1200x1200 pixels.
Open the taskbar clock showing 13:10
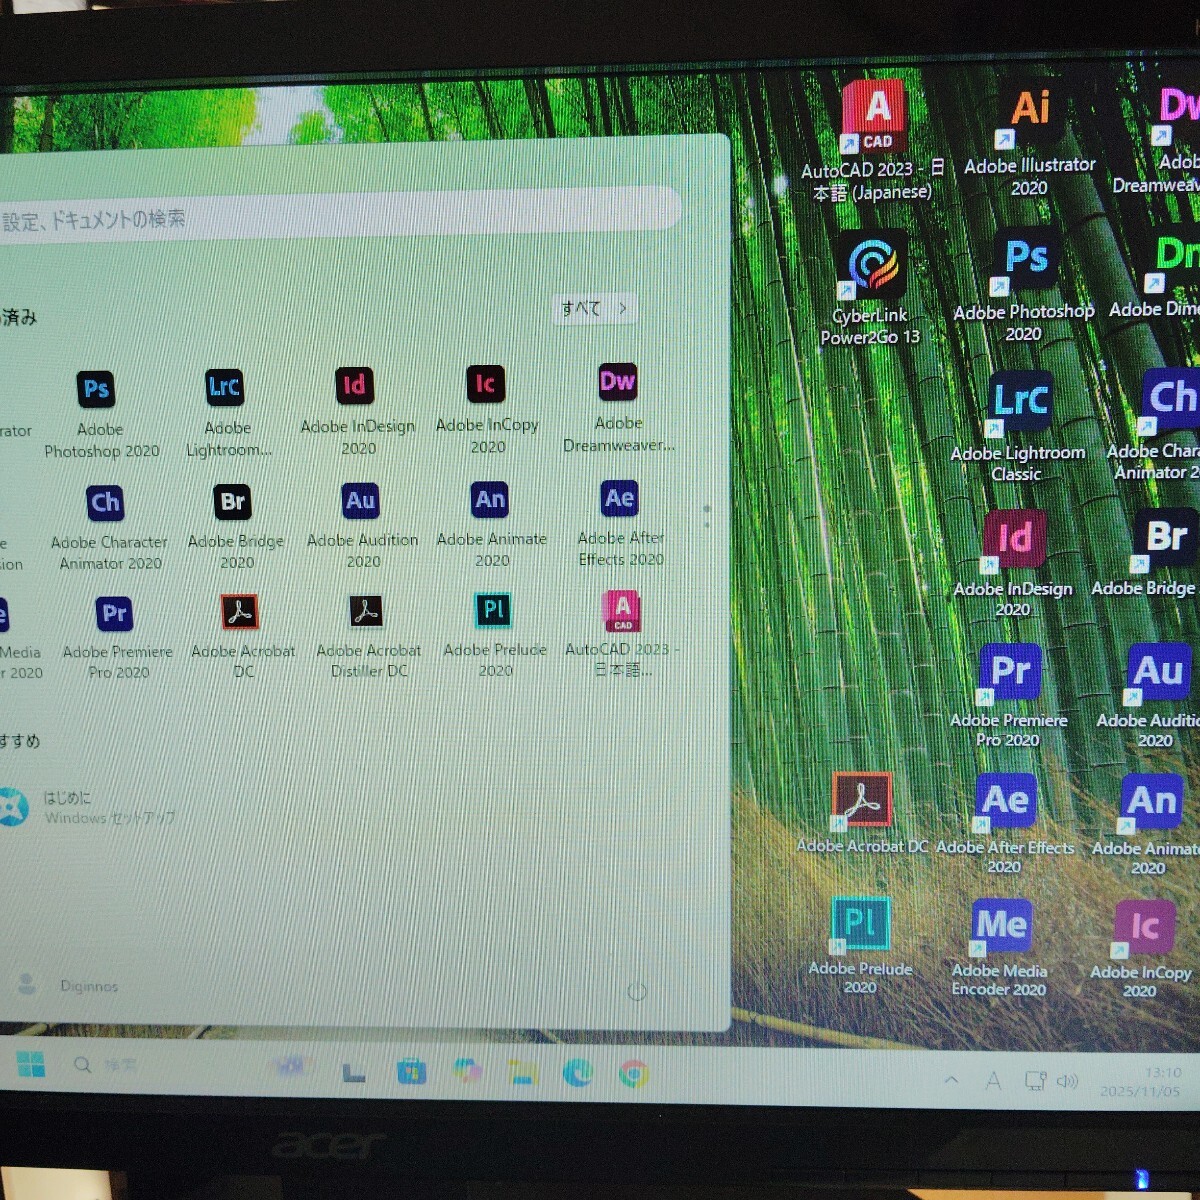(1140, 1082)
